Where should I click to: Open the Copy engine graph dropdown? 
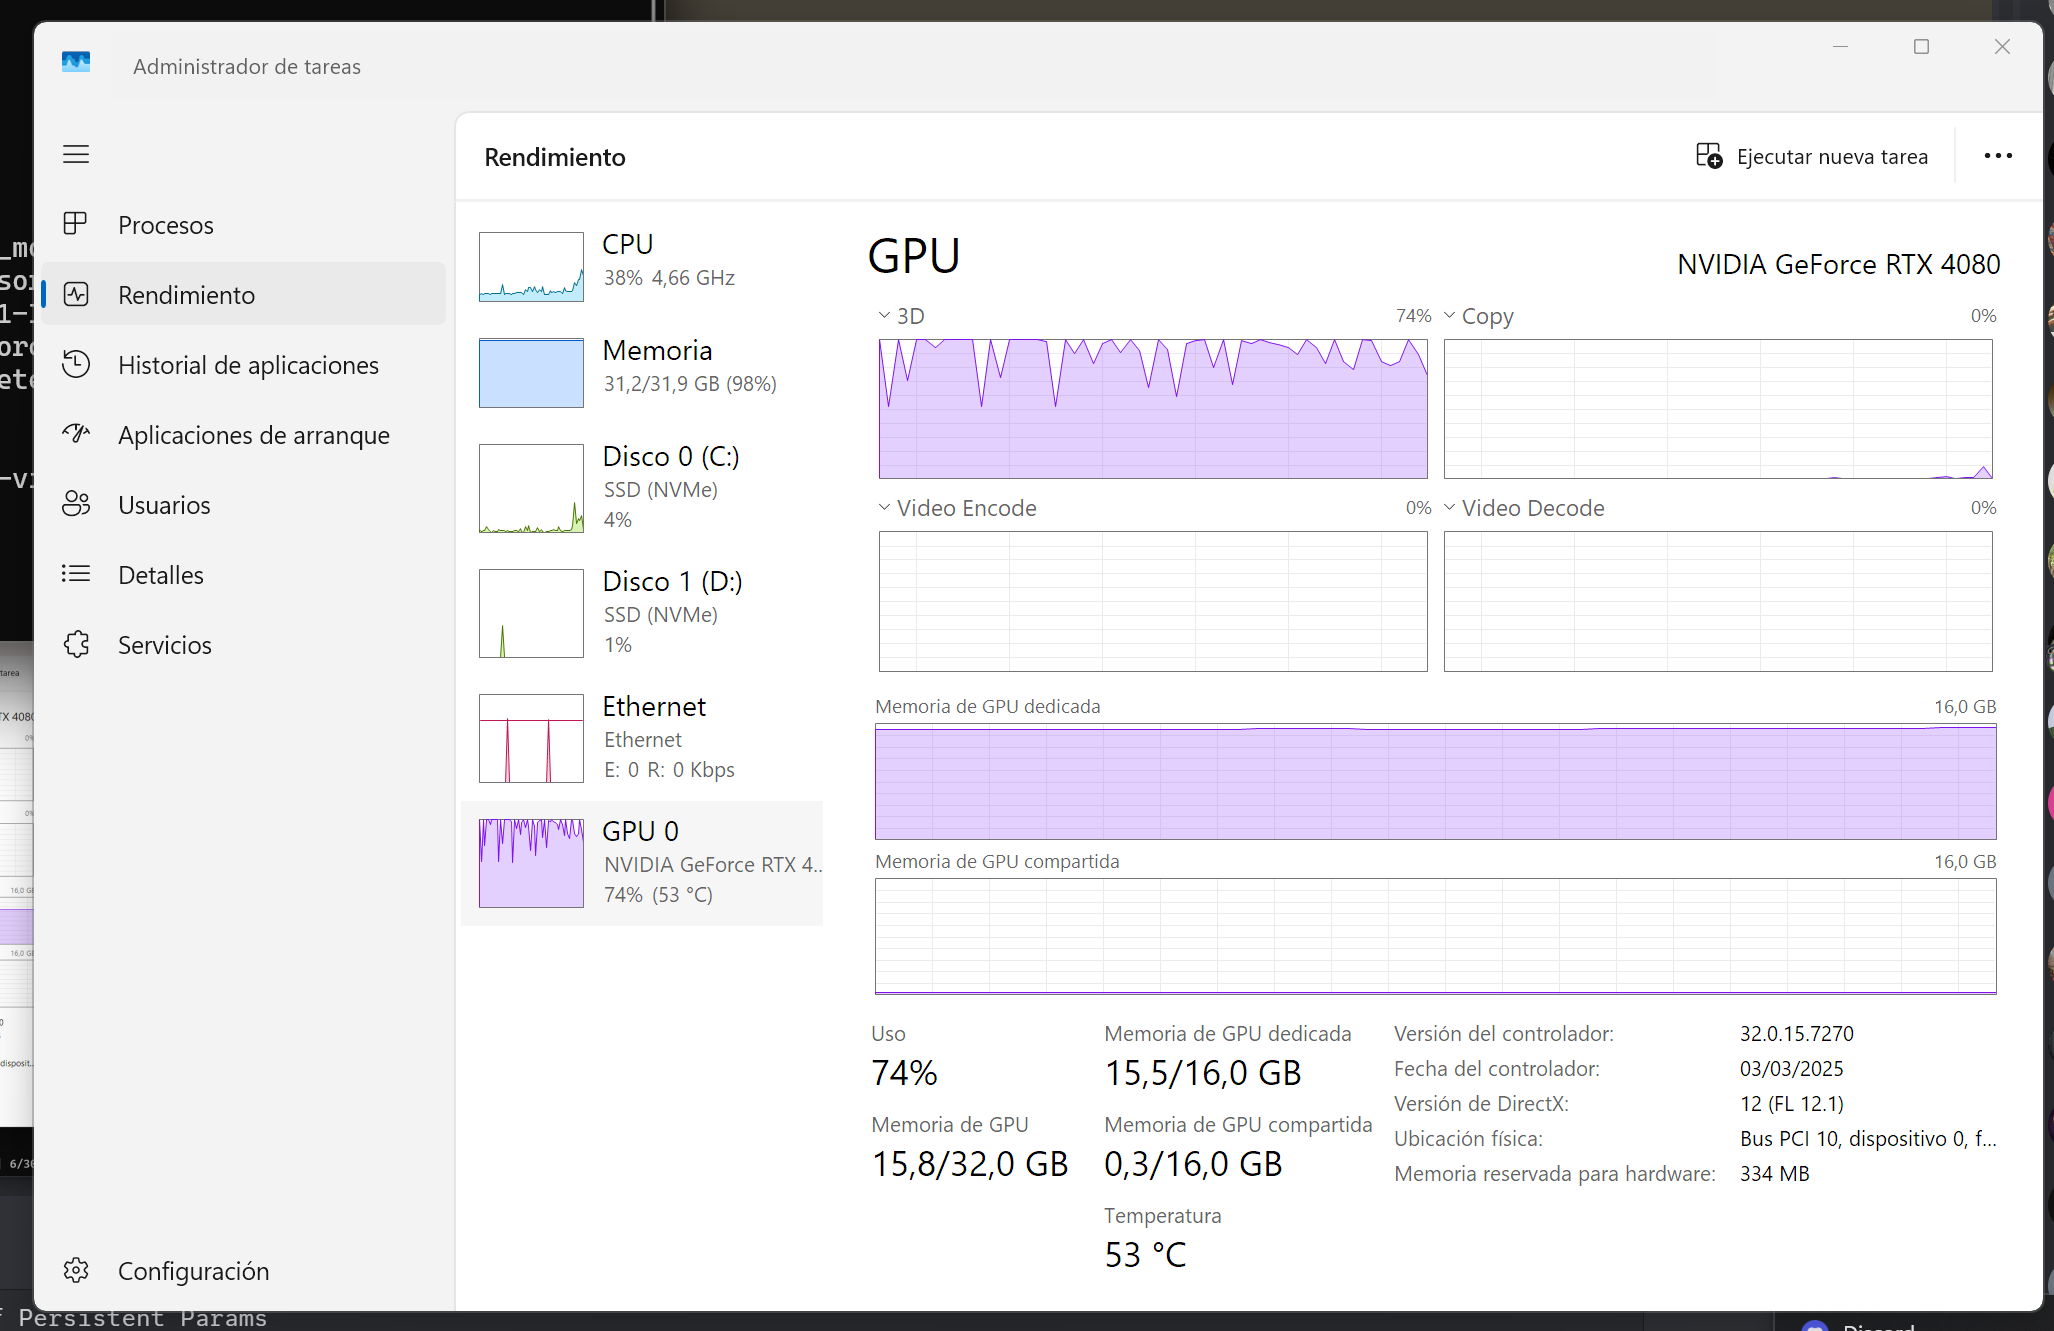(x=1449, y=316)
